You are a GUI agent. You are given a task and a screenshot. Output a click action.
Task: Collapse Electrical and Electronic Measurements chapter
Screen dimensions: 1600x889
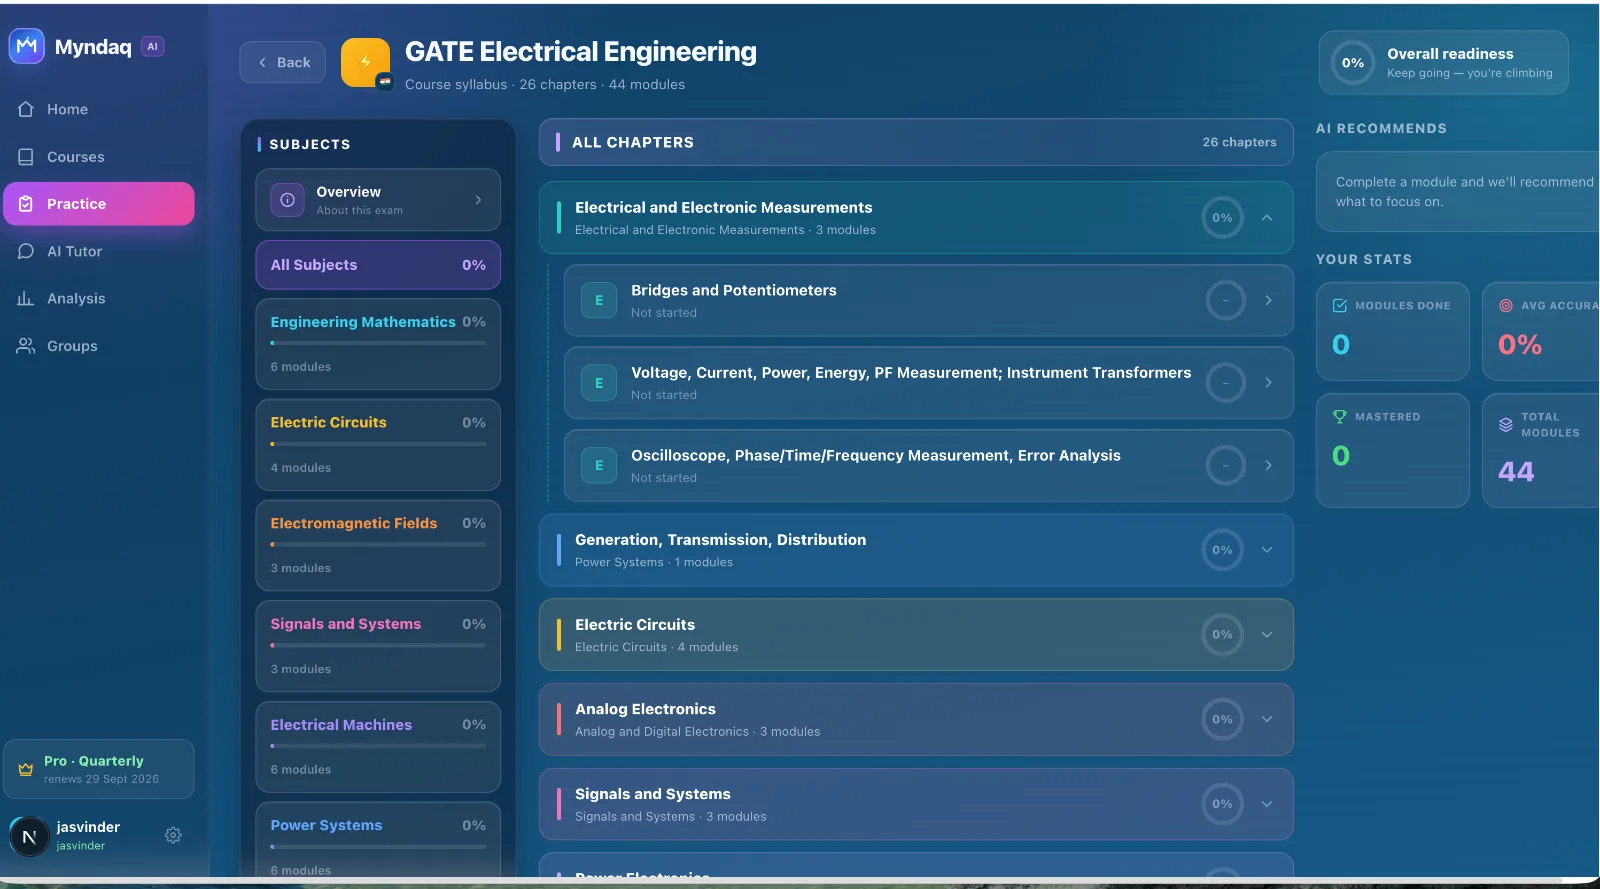tap(1267, 217)
